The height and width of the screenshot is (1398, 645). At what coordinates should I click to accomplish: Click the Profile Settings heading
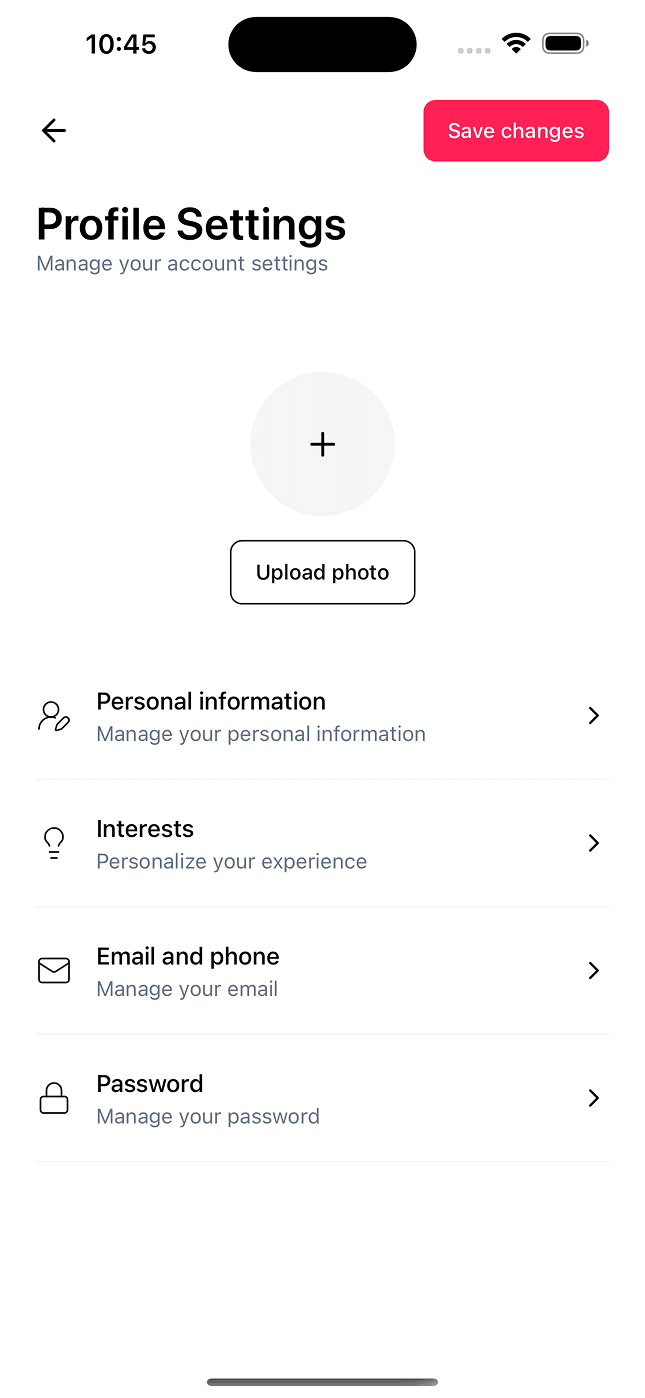[x=190, y=223]
